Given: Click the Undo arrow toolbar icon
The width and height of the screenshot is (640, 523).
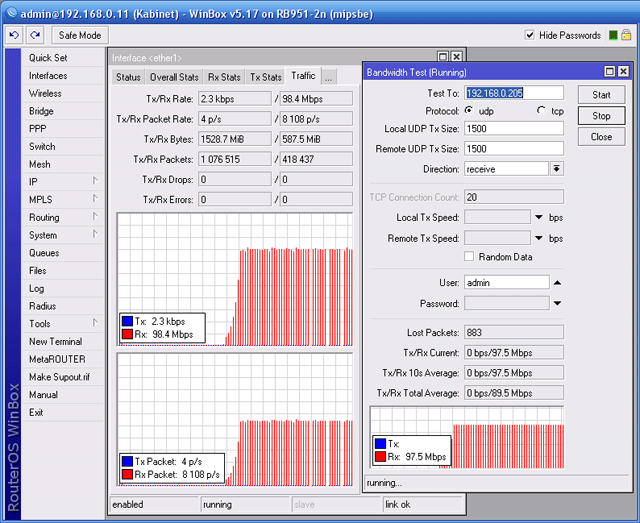Looking at the screenshot, I should pyautogui.click(x=14, y=35).
